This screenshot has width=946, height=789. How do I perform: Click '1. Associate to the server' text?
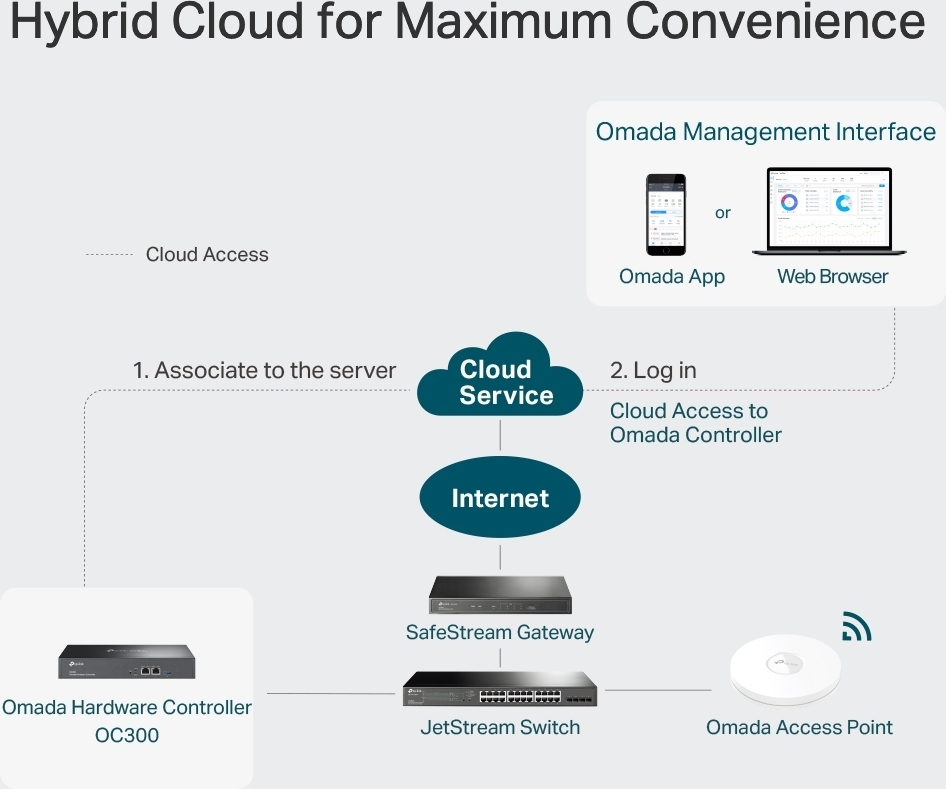pos(264,370)
